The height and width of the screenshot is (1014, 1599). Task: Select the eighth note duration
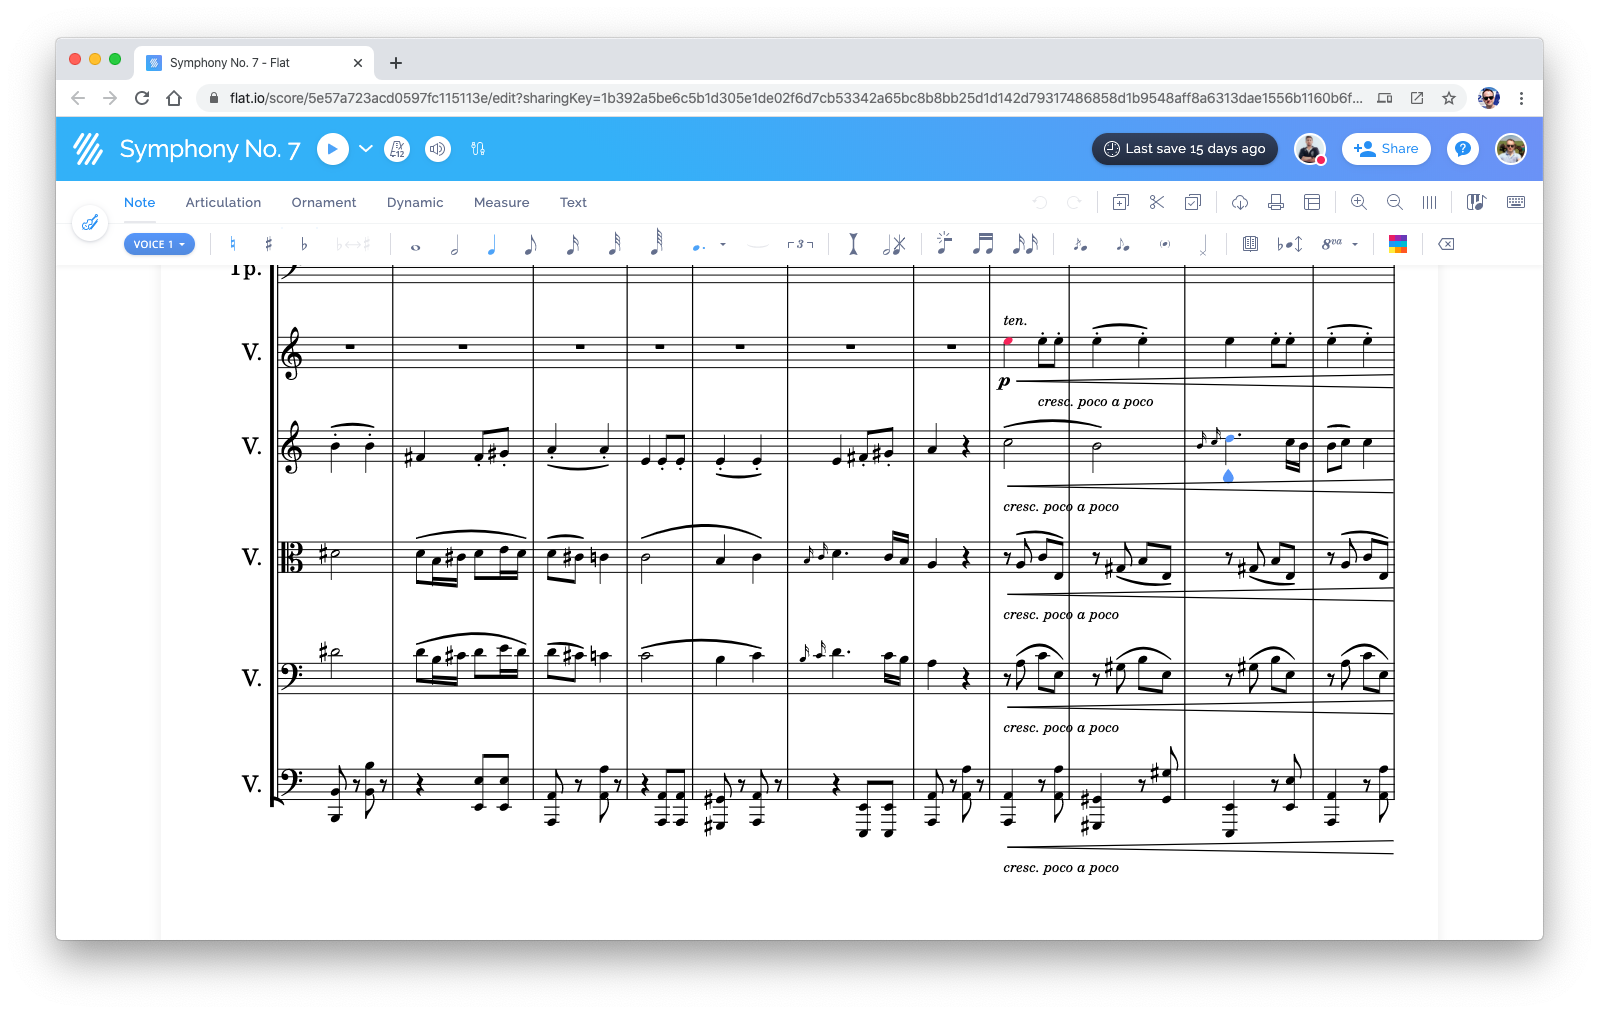[x=530, y=244]
